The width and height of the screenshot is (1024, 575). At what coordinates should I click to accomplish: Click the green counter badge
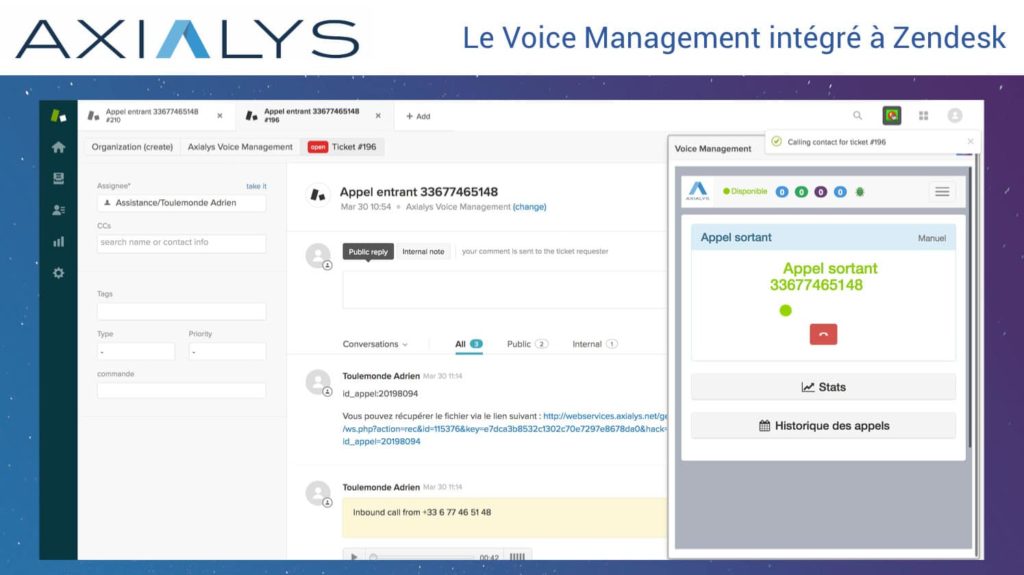tap(801, 191)
